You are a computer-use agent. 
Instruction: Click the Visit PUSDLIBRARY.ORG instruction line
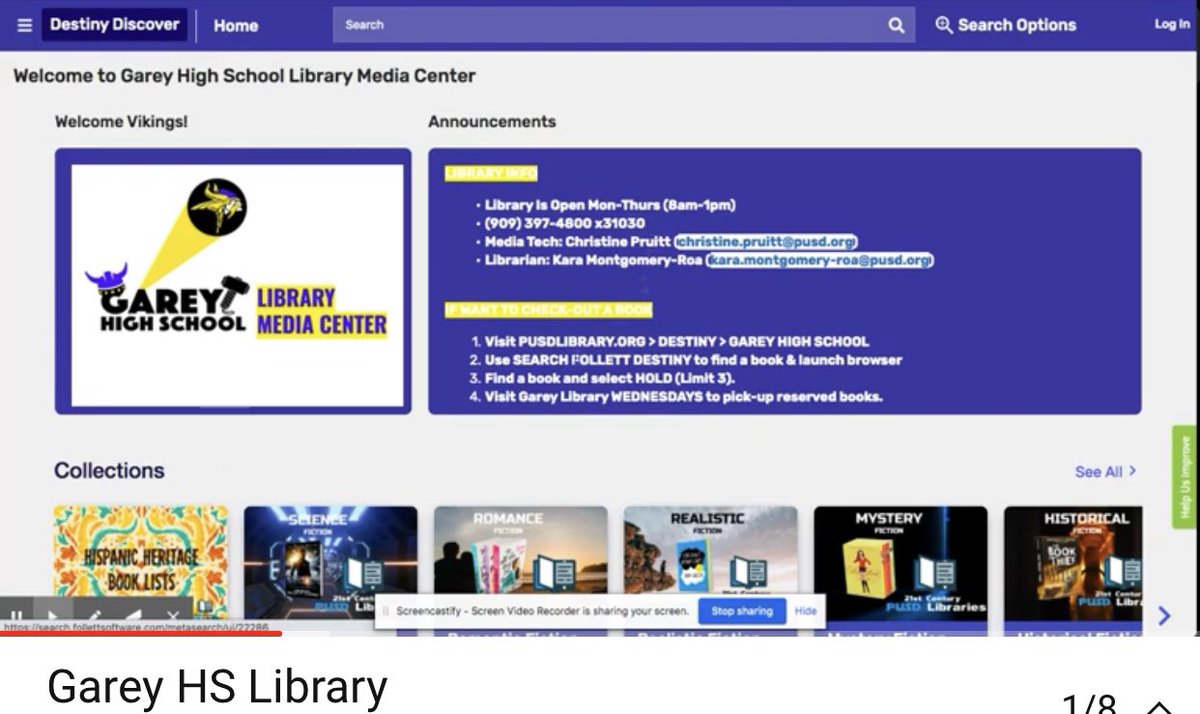[677, 341]
